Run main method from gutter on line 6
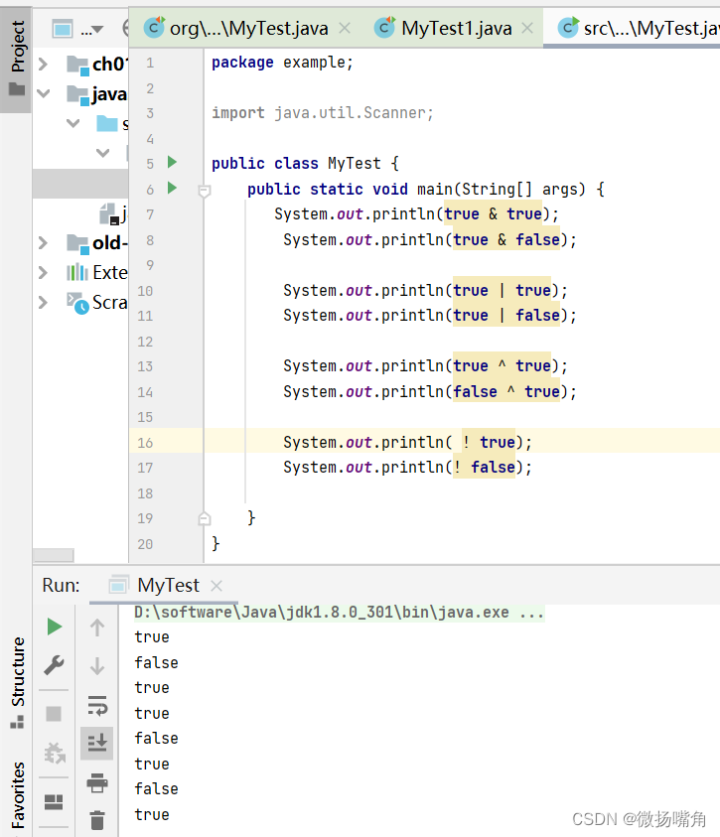Viewport: 720px width, 837px height. pos(172,188)
